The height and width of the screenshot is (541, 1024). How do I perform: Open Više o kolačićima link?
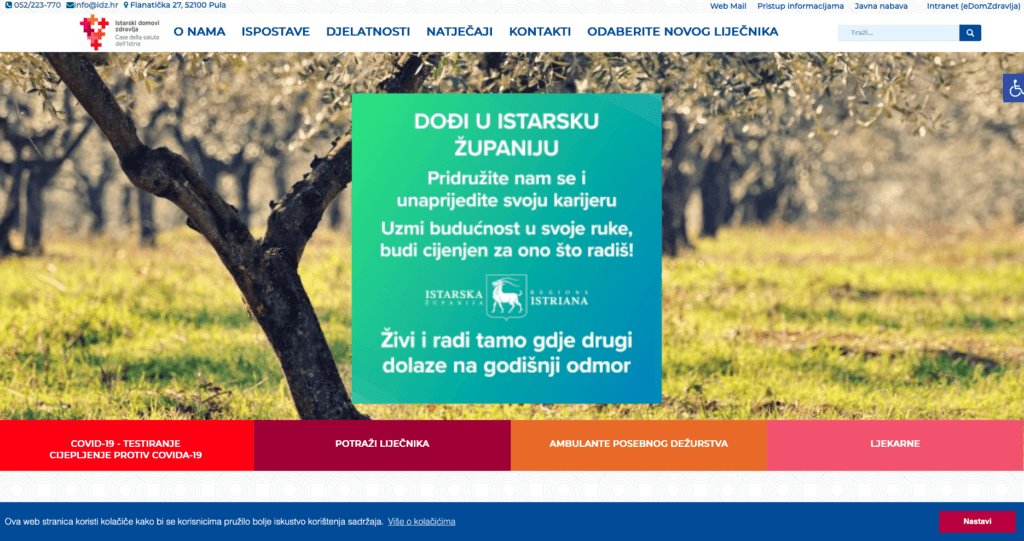[x=421, y=521]
